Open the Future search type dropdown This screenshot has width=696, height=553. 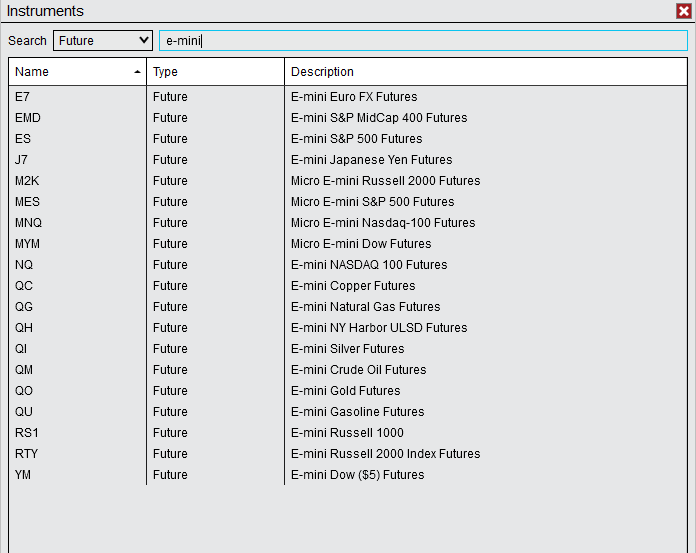point(103,41)
